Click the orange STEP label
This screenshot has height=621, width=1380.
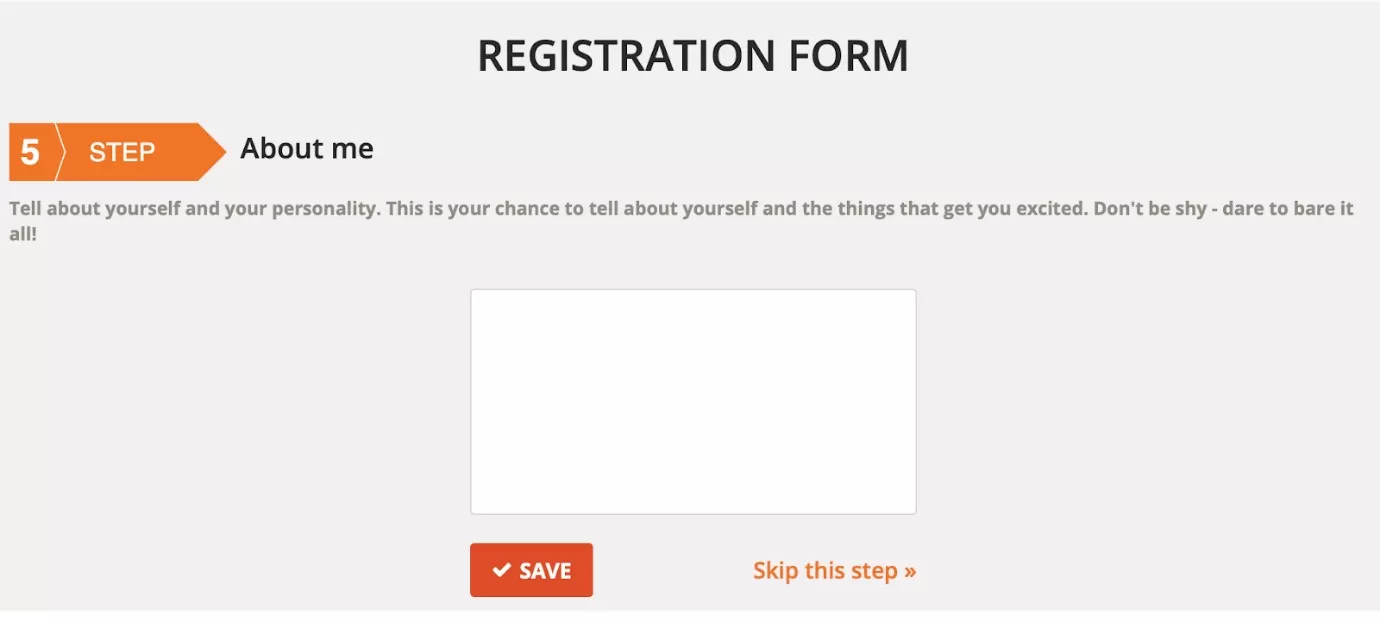coord(122,152)
